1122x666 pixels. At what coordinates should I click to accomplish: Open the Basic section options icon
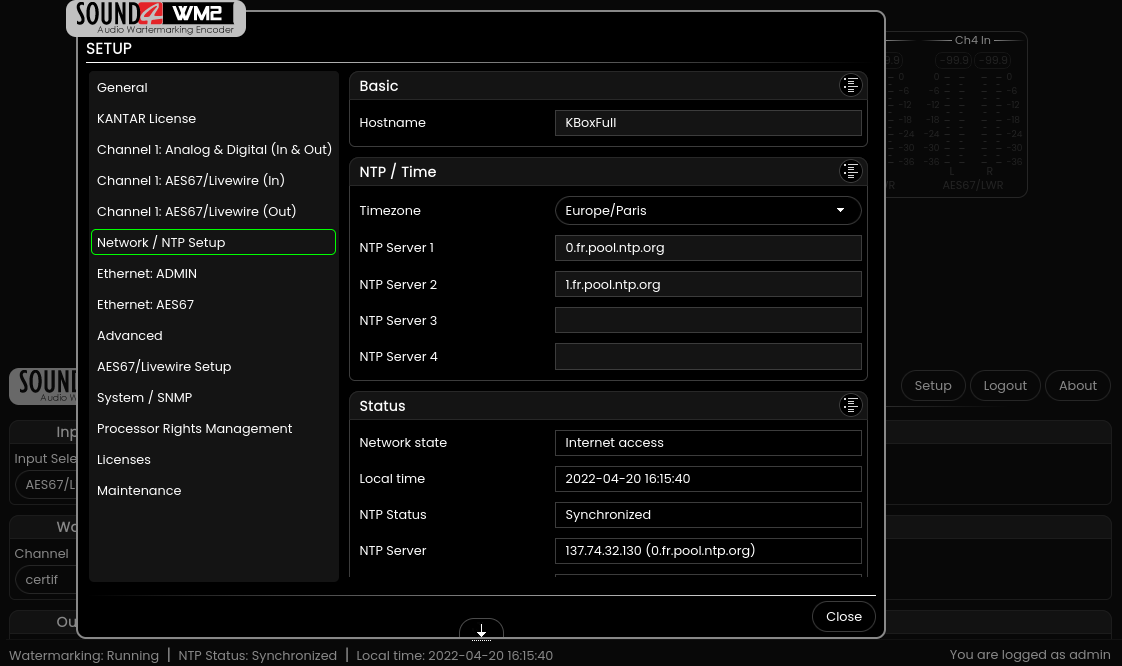pos(850,85)
